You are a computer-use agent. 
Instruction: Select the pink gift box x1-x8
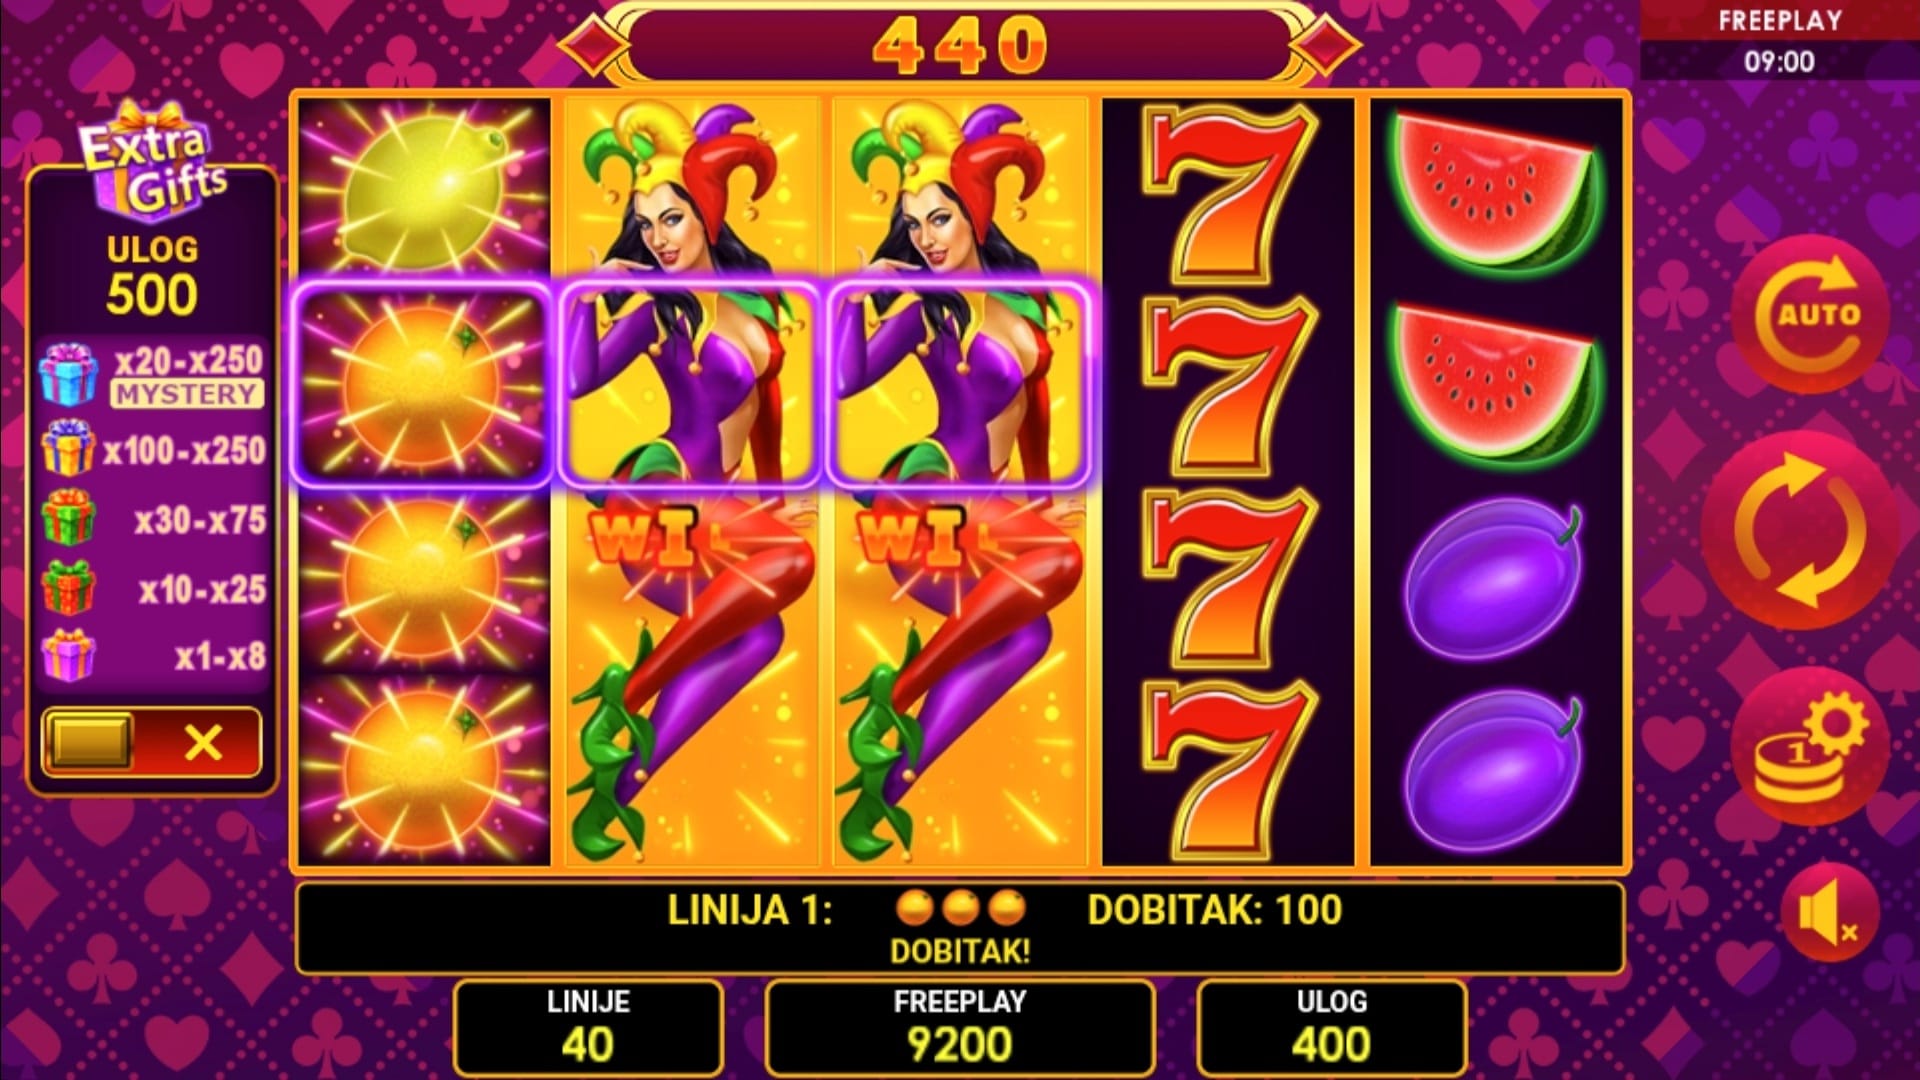68,655
